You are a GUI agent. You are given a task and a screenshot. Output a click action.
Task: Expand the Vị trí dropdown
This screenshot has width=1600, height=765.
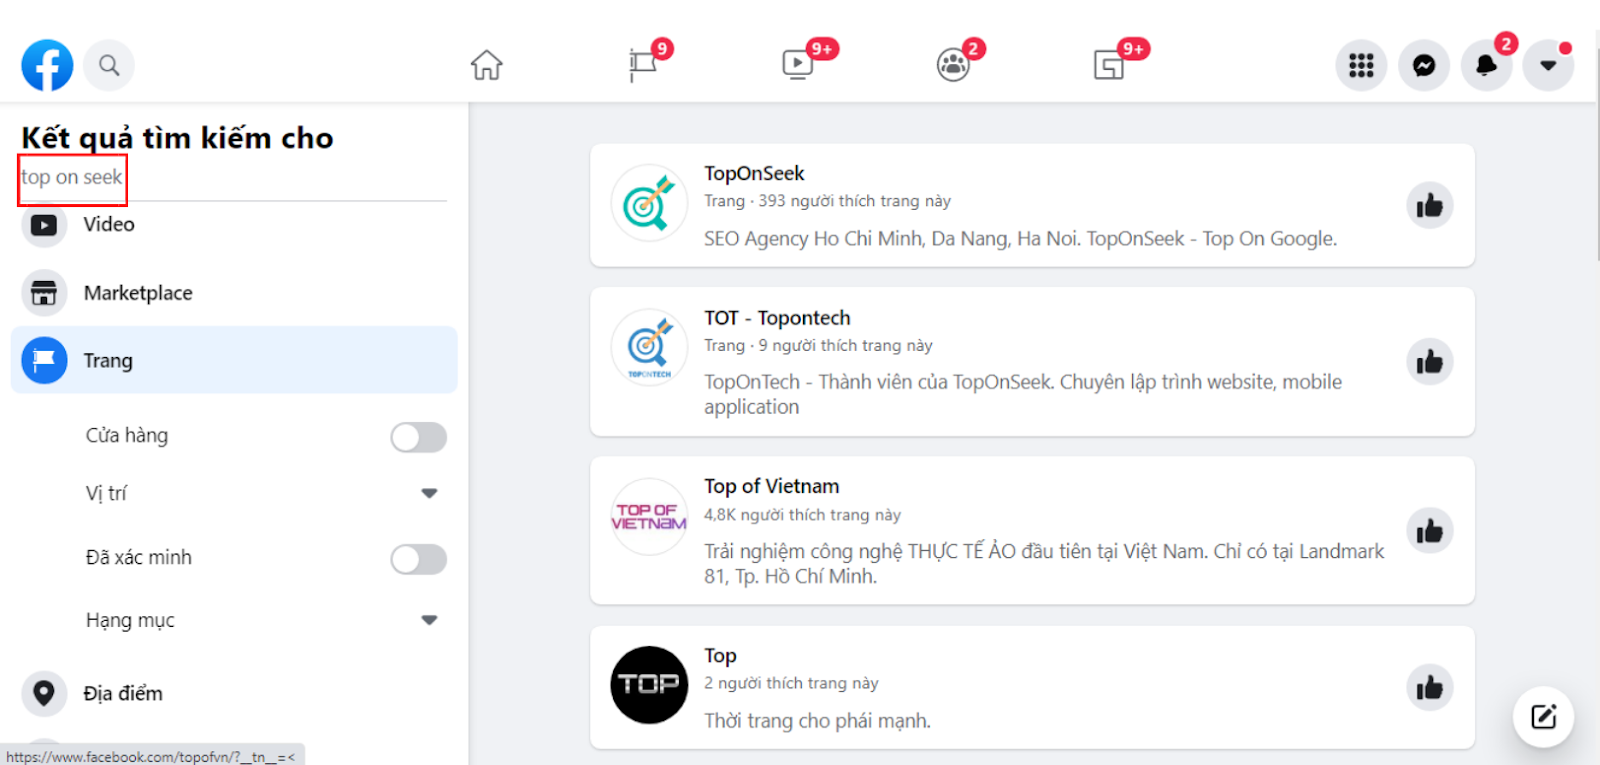tap(429, 493)
